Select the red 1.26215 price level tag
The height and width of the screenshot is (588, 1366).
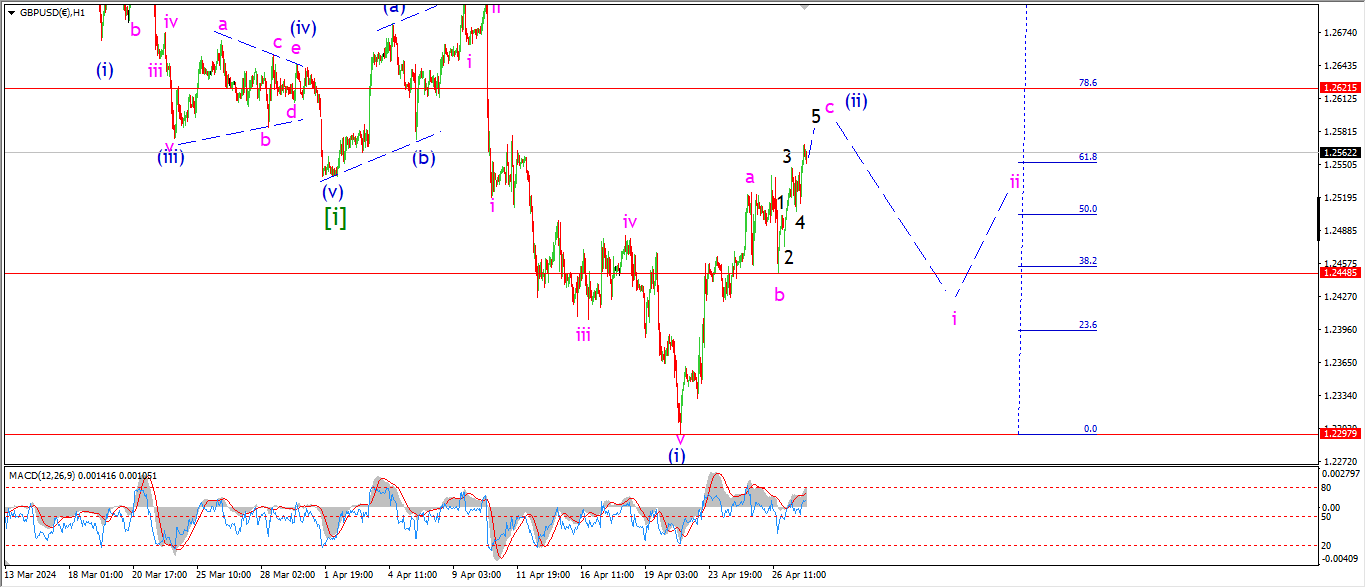(1340, 88)
